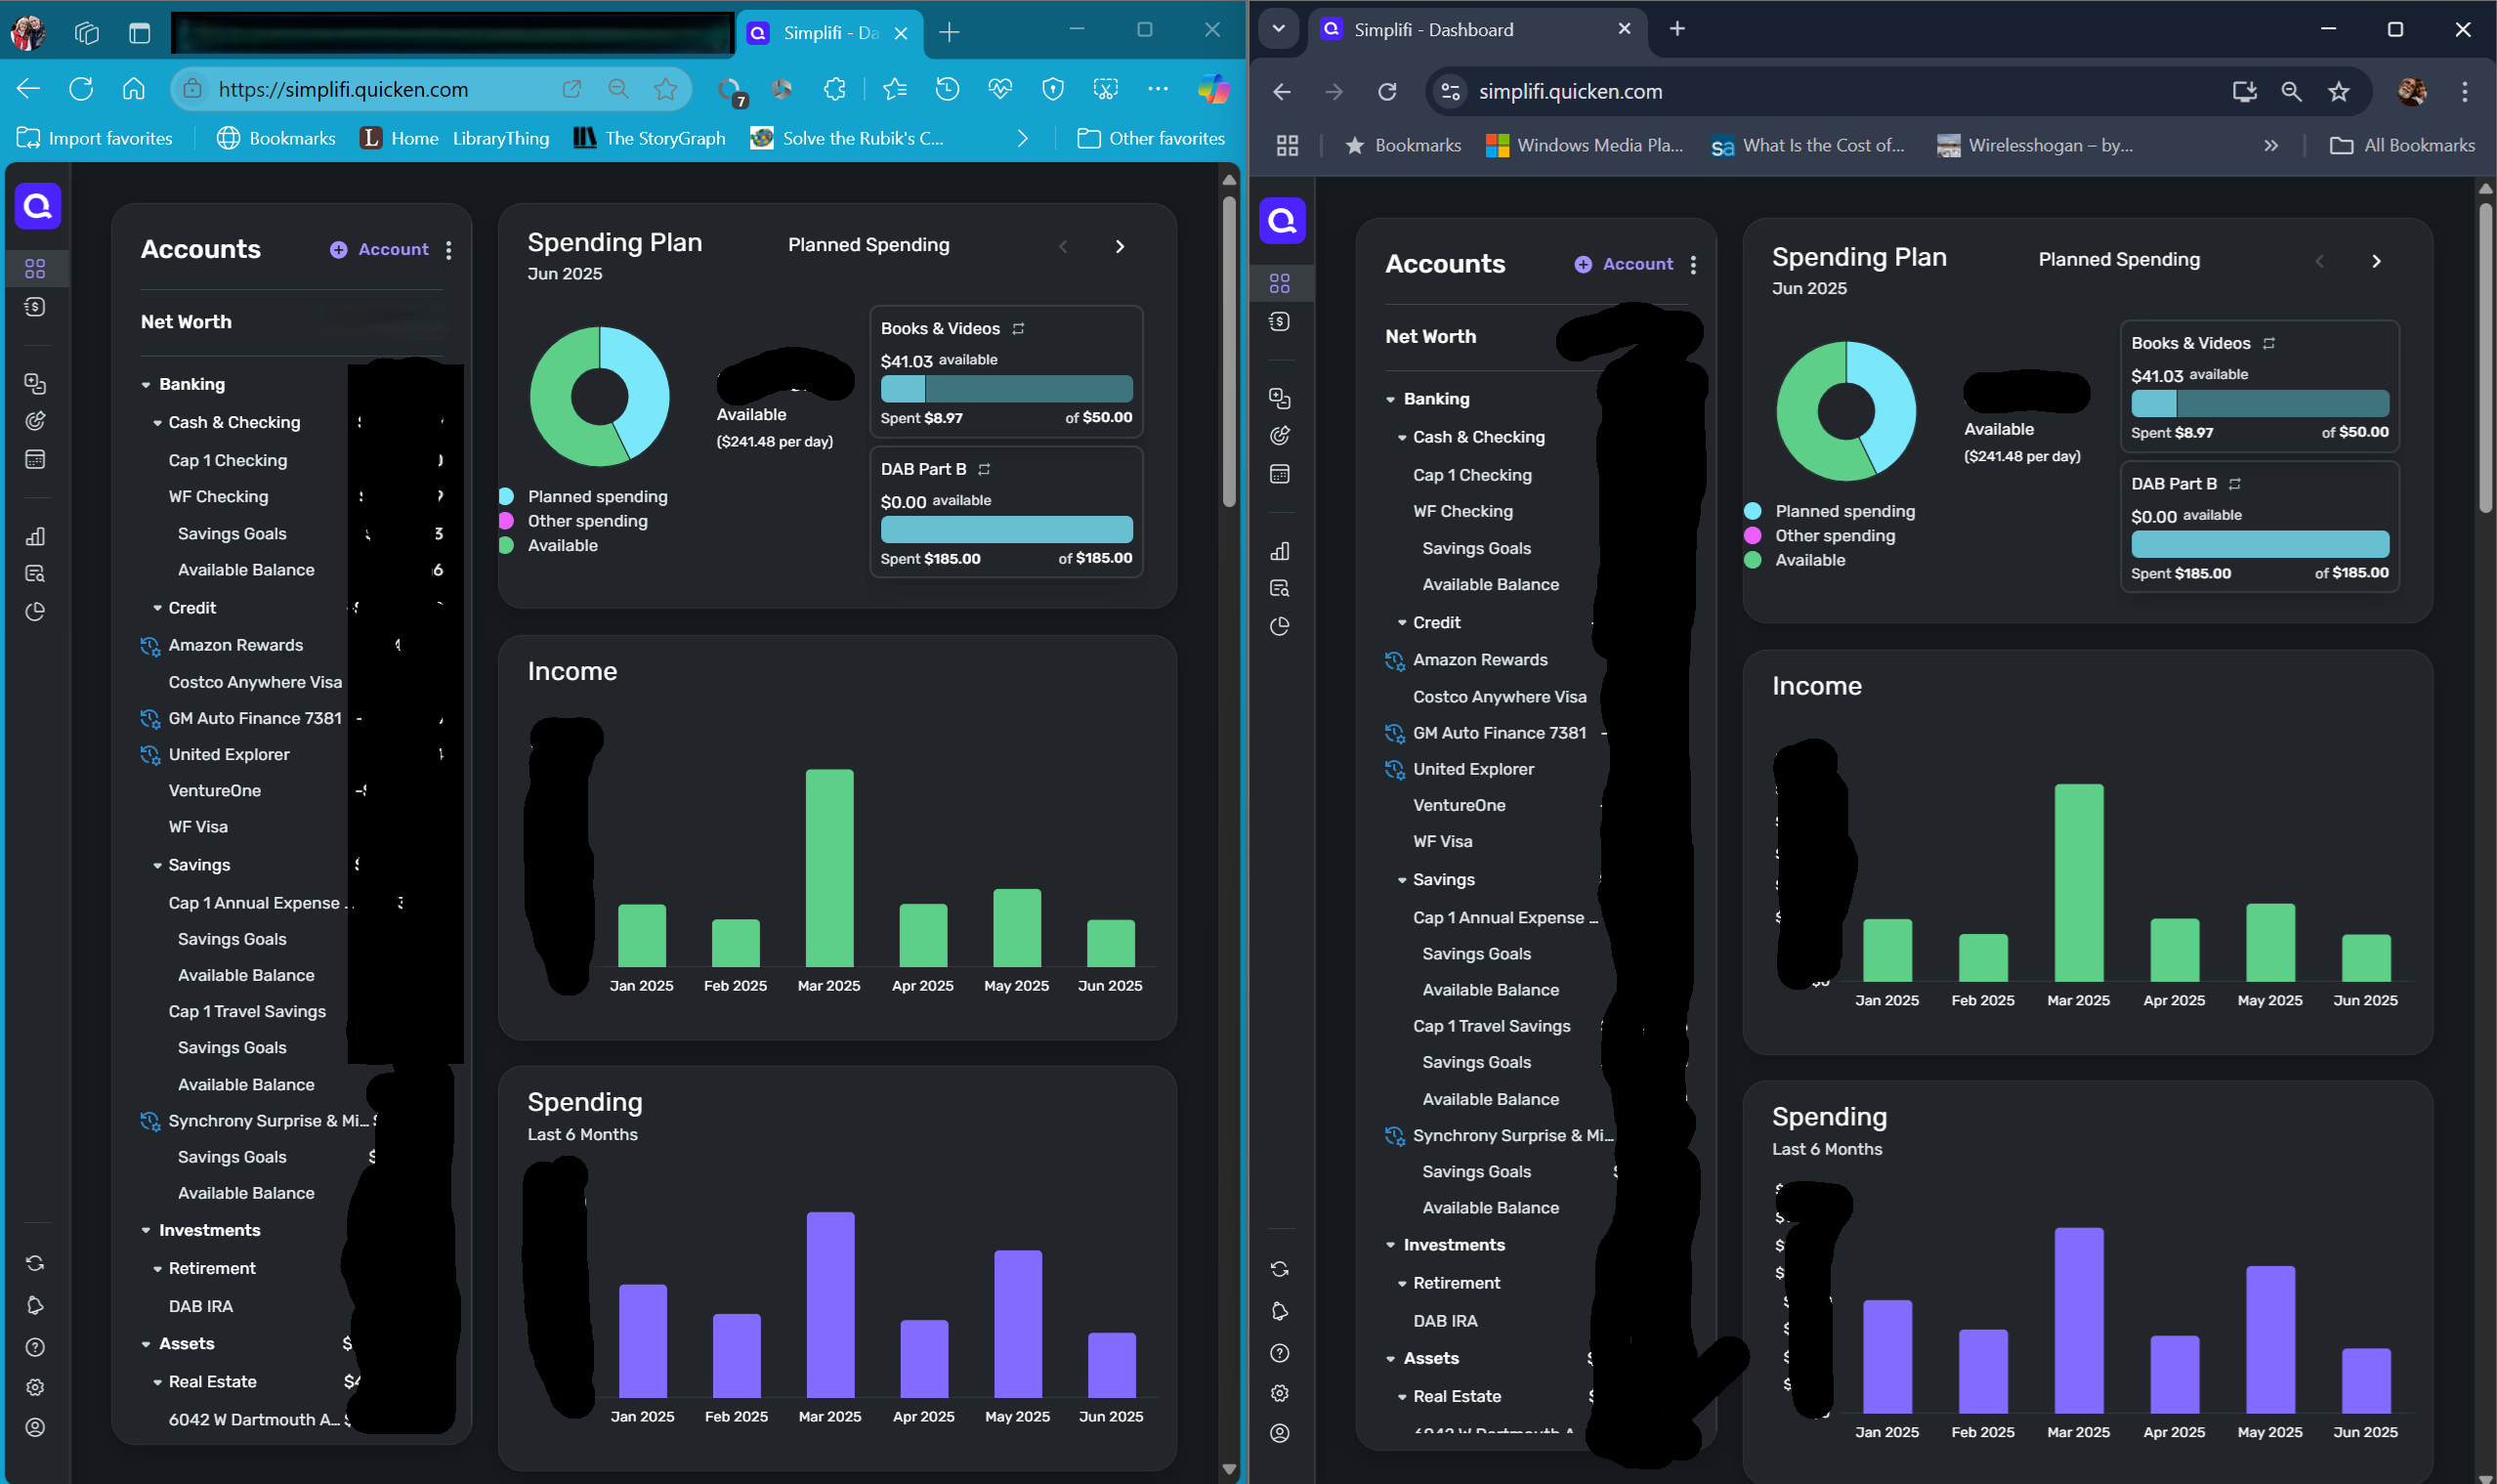Open the Bookmarks favorites item in Edge's favorites bar
2497x1484 pixels.
click(276, 138)
